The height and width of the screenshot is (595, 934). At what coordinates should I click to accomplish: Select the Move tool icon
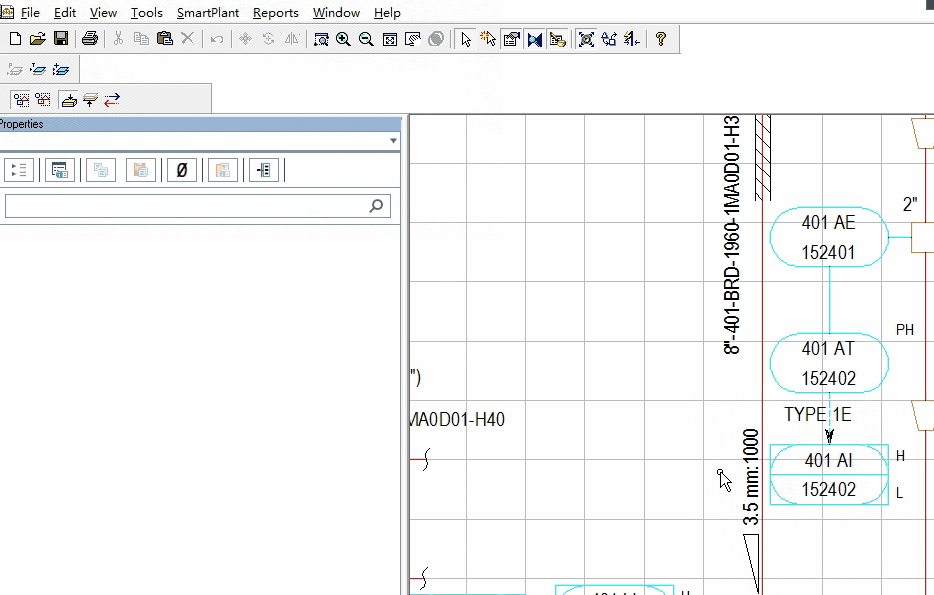[245, 39]
